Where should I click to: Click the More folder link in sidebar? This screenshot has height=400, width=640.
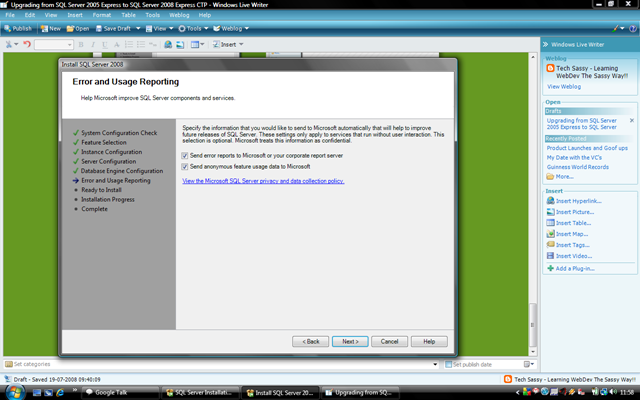560,176
